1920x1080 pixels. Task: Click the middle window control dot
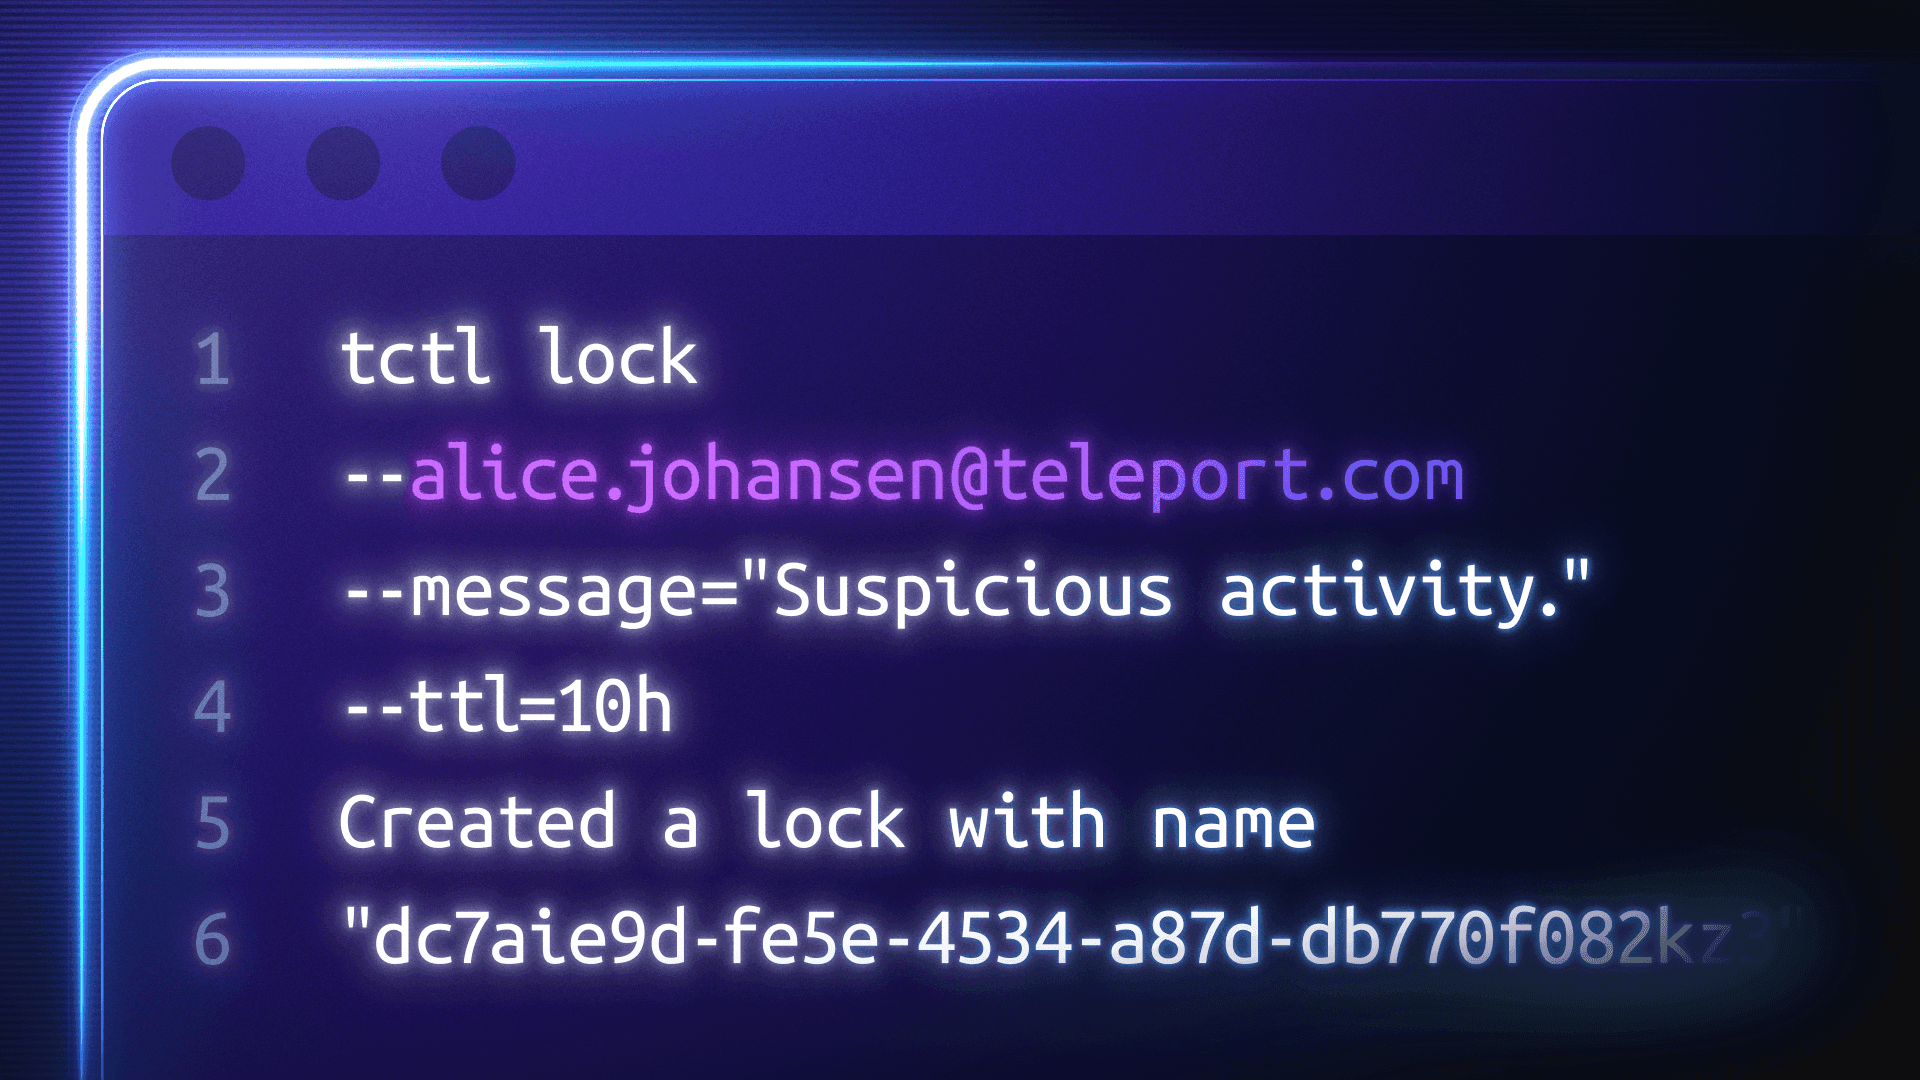click(343, 163)
